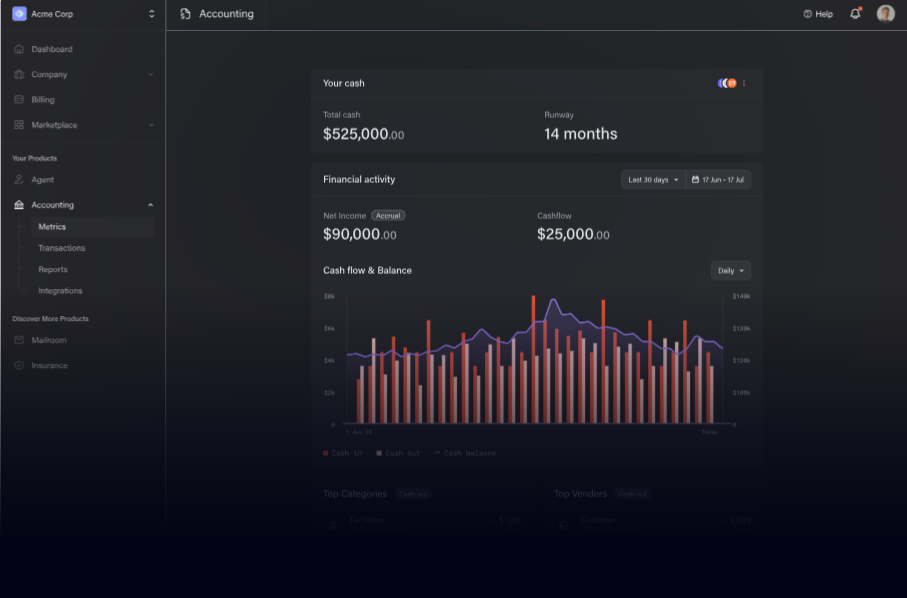
Task: Discover the Mailroom product
Action: coord(49,340)
